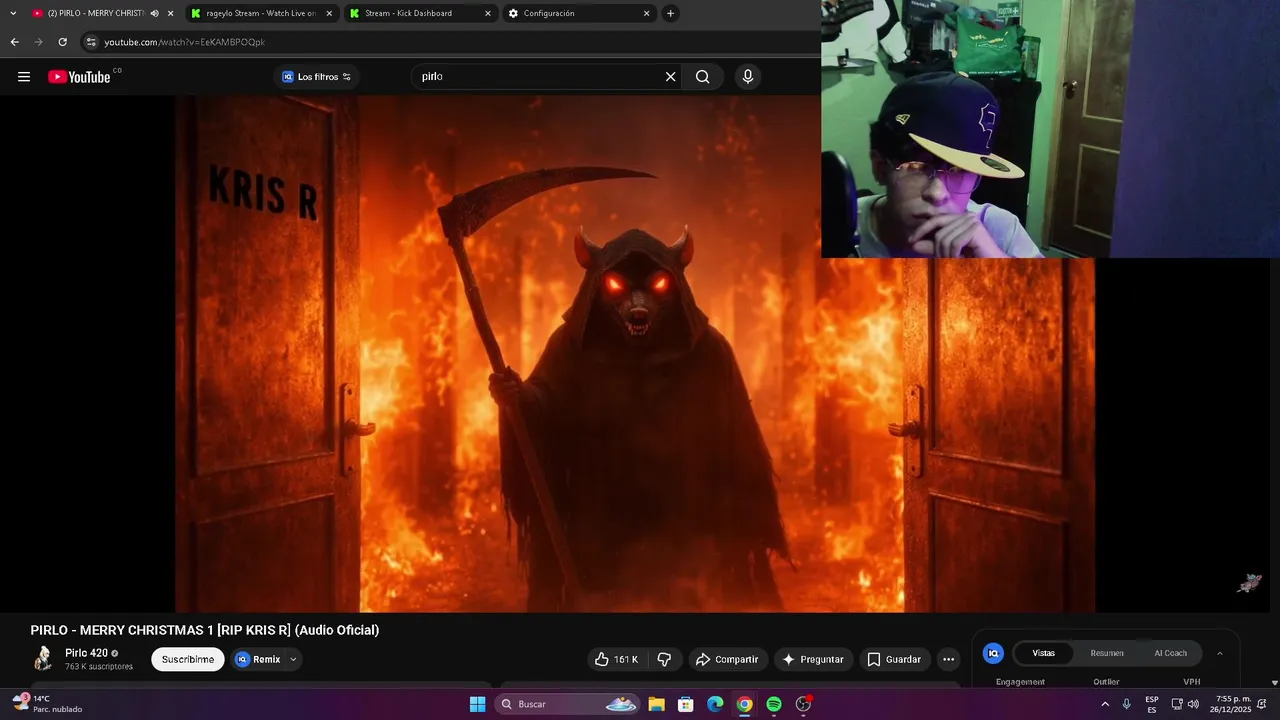
Task: Click the IQ logo icon in the side panel
Action: click(x=993, y=653)
